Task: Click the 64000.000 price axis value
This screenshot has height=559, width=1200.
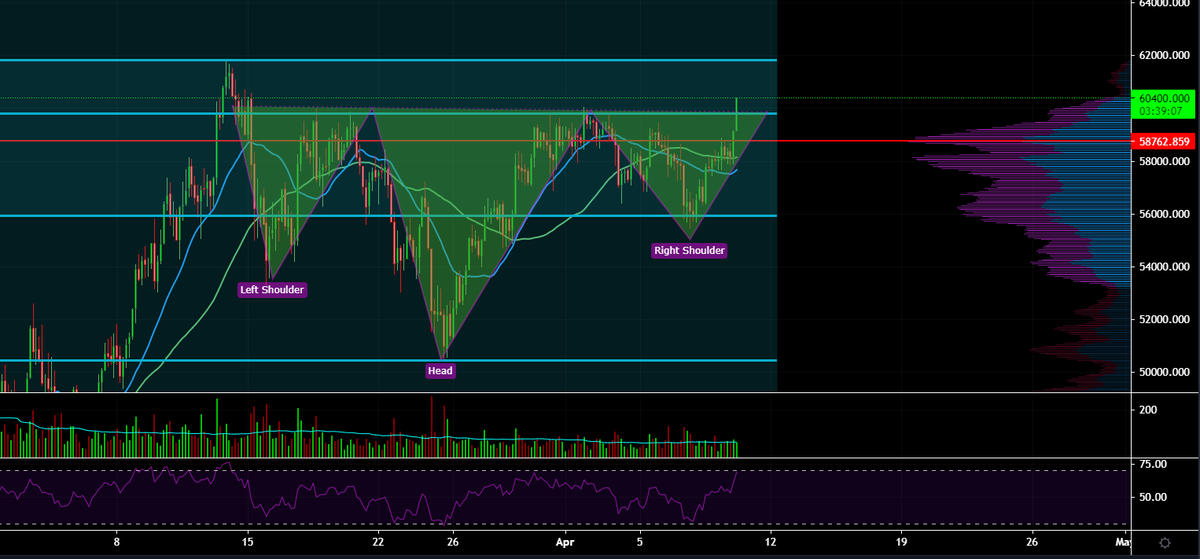Action: [x=1166, y=3]
